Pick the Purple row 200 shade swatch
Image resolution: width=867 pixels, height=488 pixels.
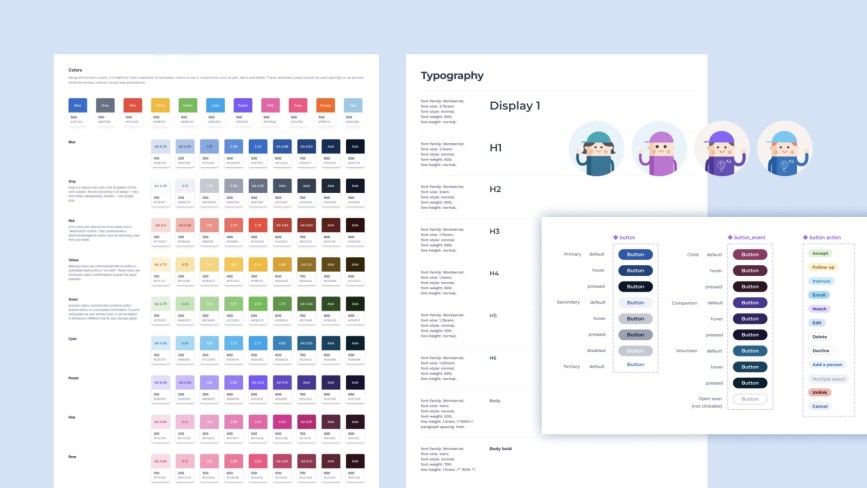click(x=185, y=382)
